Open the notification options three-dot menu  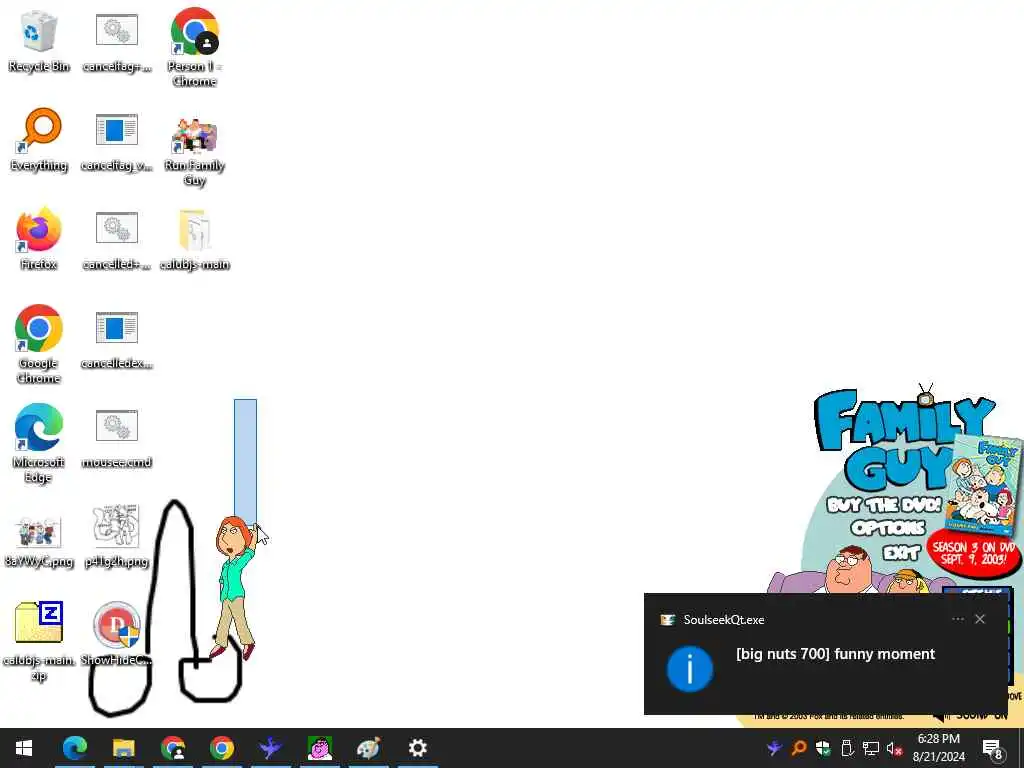point(957,619)
